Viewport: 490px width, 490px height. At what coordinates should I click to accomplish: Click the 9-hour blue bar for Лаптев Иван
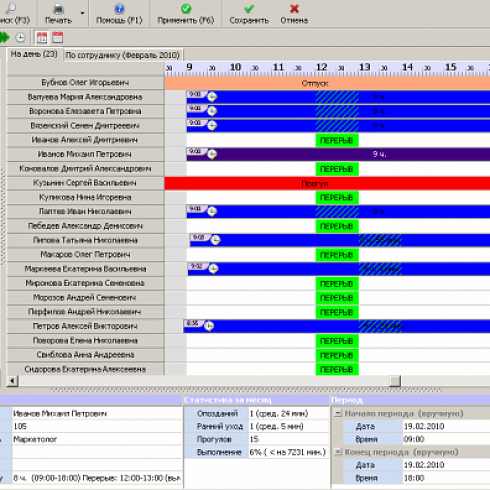(x=338, y=211)
